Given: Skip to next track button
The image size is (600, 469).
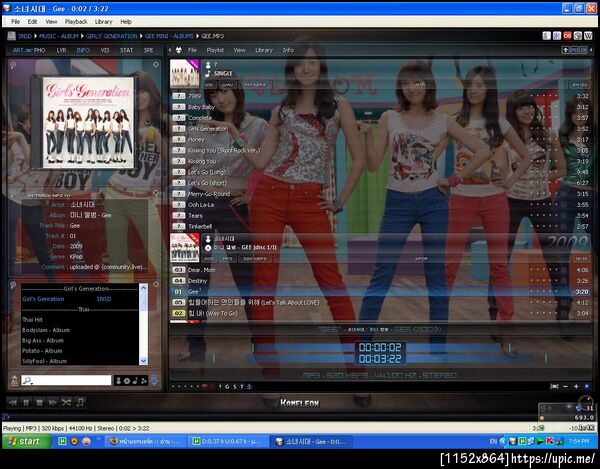Looking at the screenshot, I should [x=52, y=402].
